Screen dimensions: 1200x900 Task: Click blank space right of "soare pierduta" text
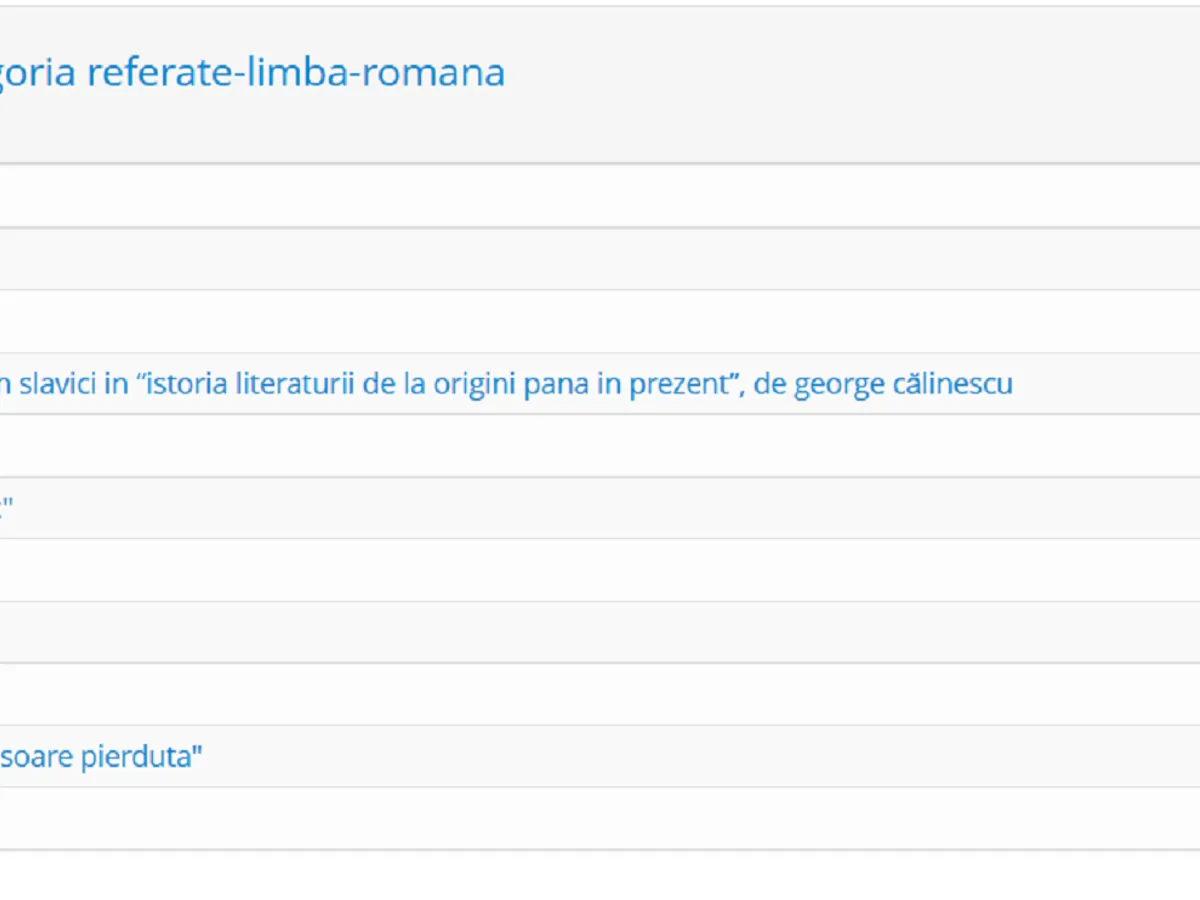700,757
